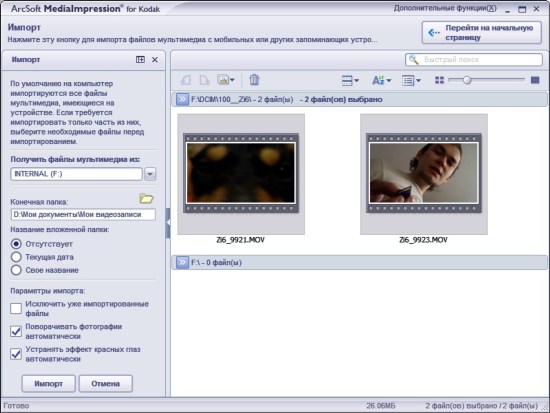Click the small thumbnails grid icon
Screen dimensions: 550x413
coord(439,80)
